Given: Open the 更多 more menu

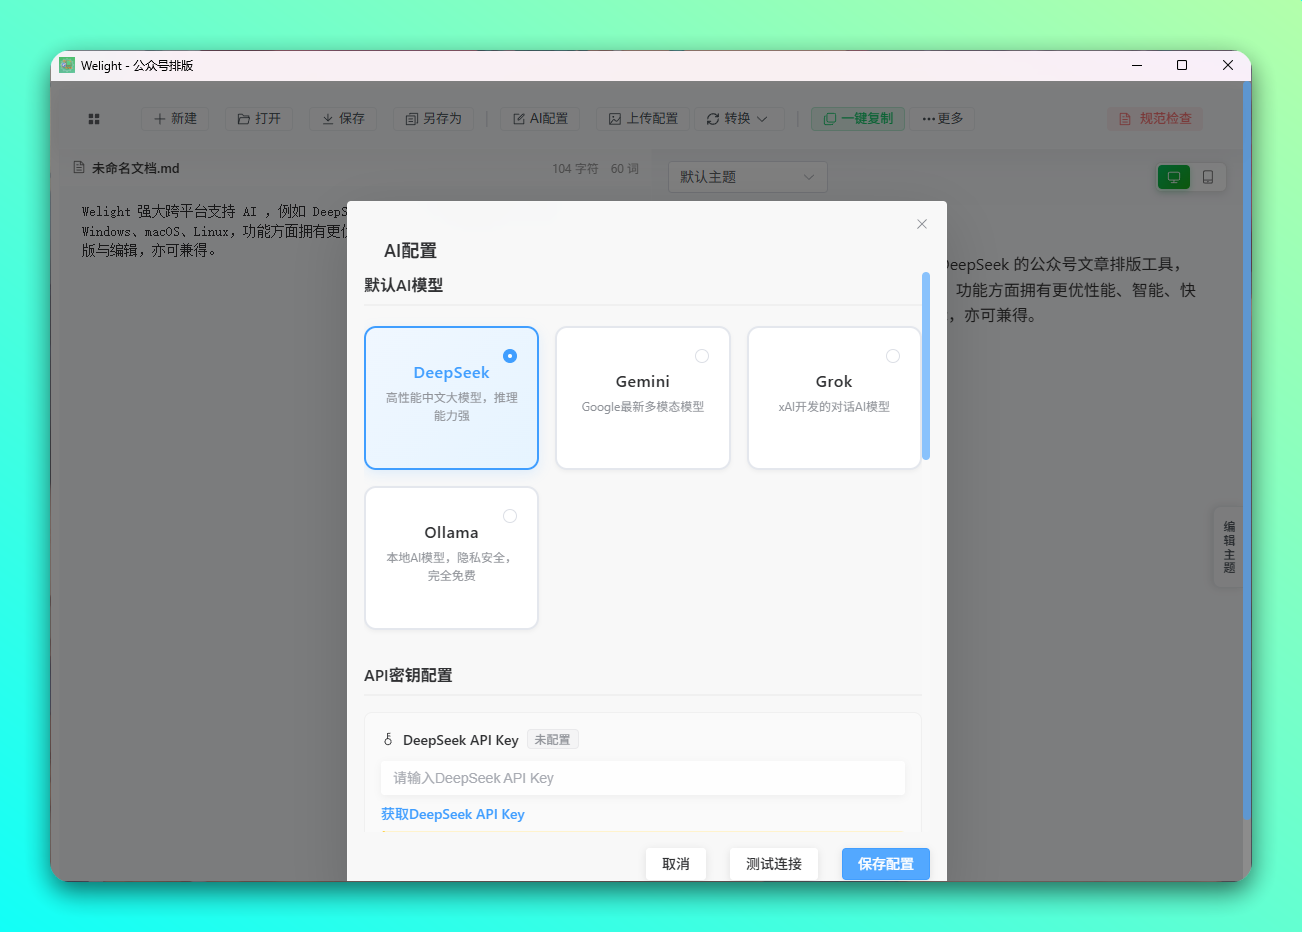Looking at the screenshot, I should [943, 119].
